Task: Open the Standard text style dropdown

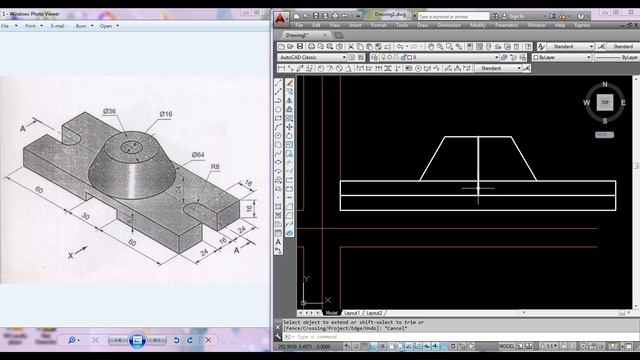Action: point(570,47)
